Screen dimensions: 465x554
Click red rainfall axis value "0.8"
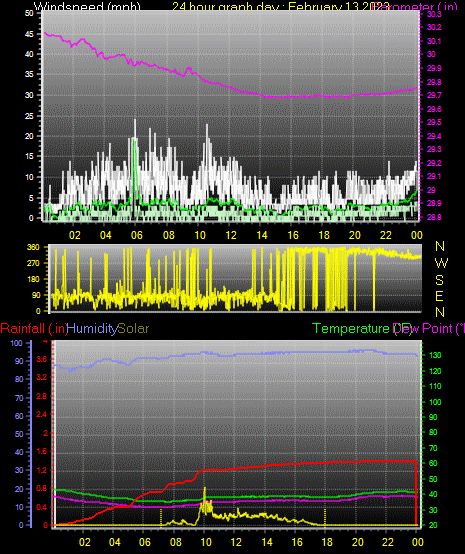tap(41, 489)
